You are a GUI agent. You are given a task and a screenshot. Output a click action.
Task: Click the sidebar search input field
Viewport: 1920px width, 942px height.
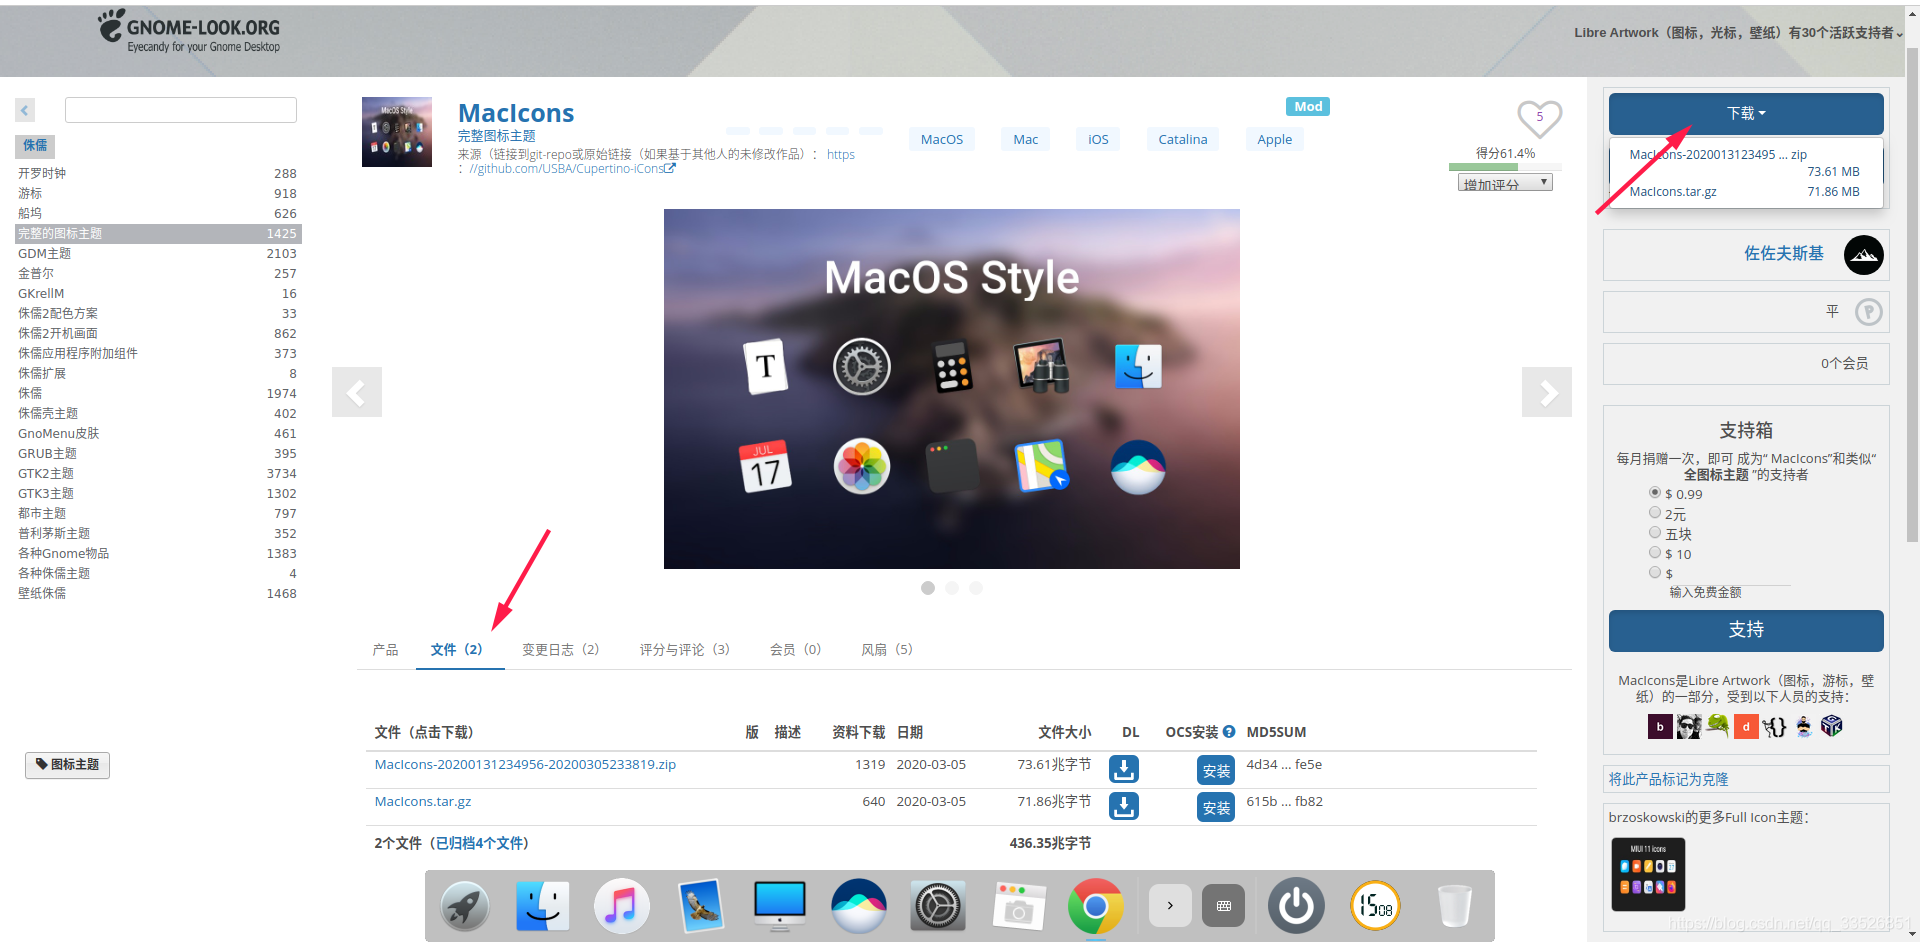click(x=181, y=110)
